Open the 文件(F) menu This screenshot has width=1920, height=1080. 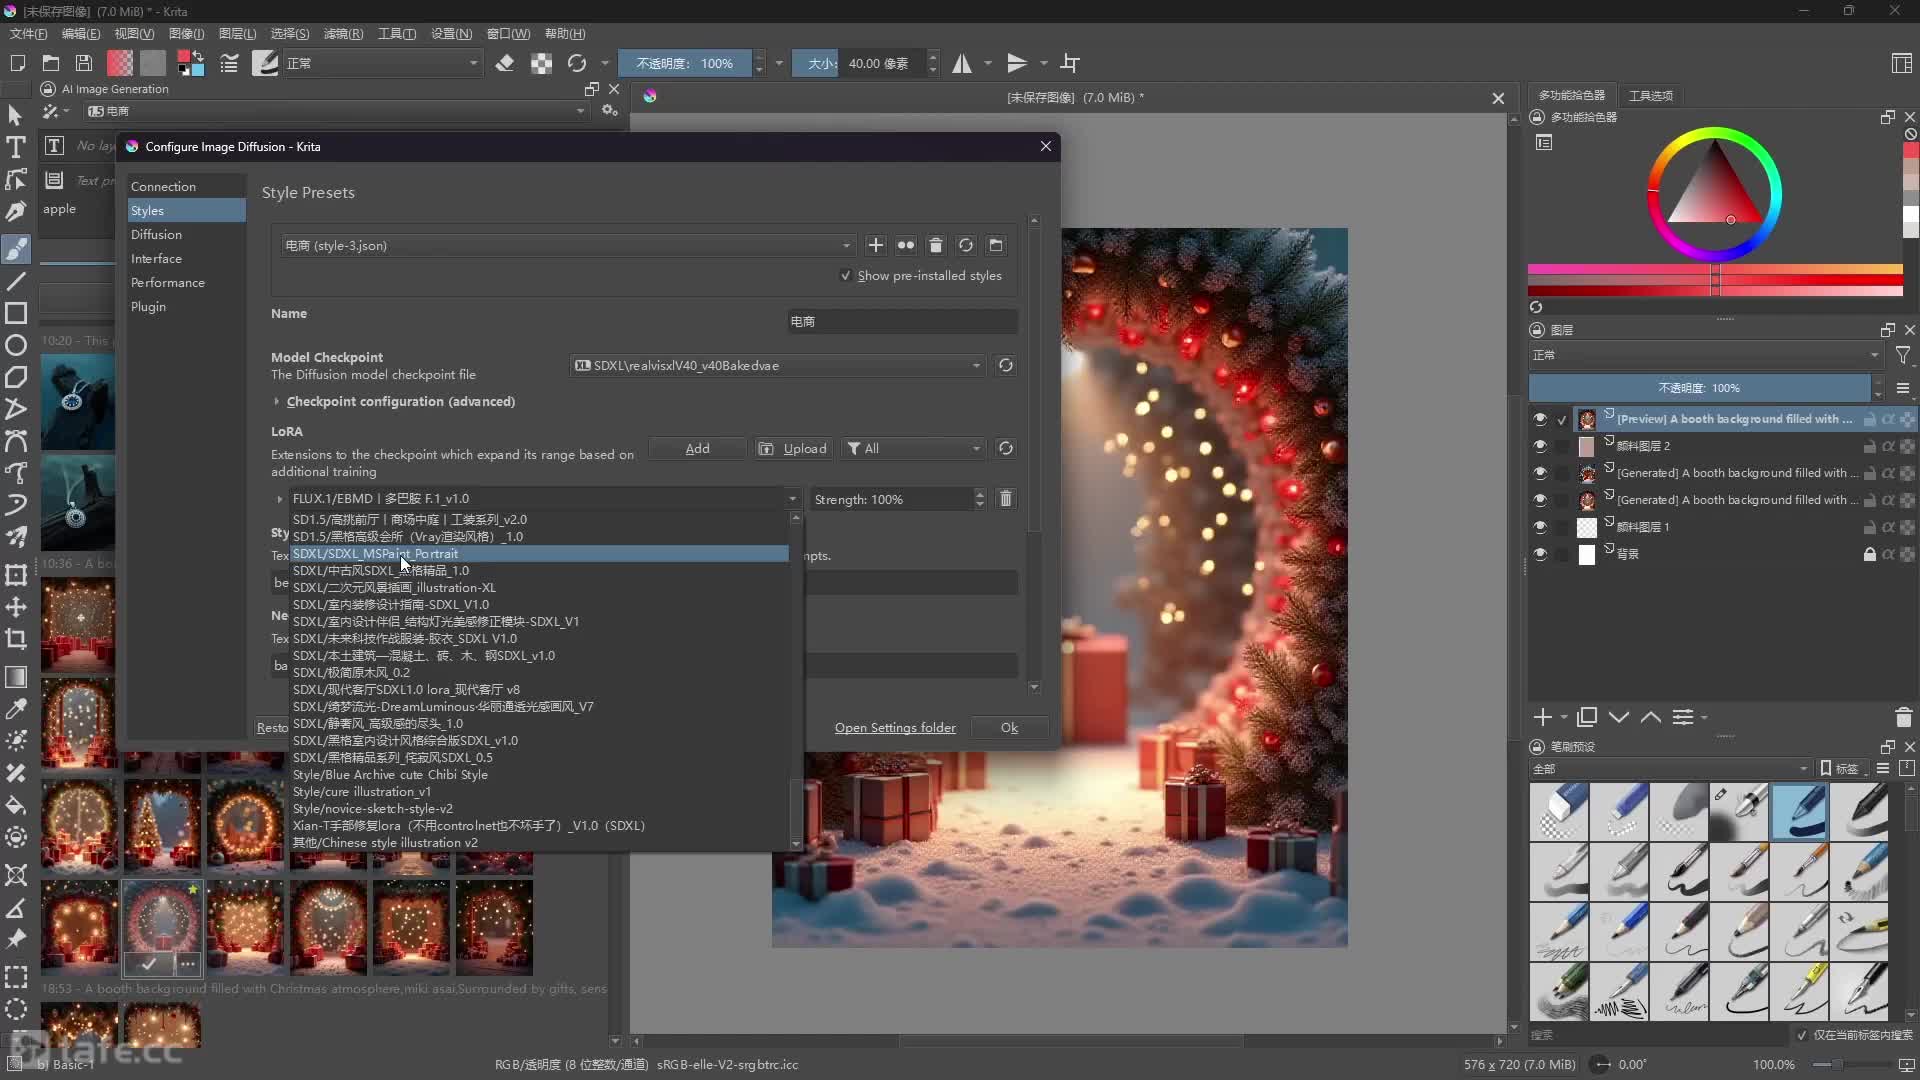[x=29, y=34]
